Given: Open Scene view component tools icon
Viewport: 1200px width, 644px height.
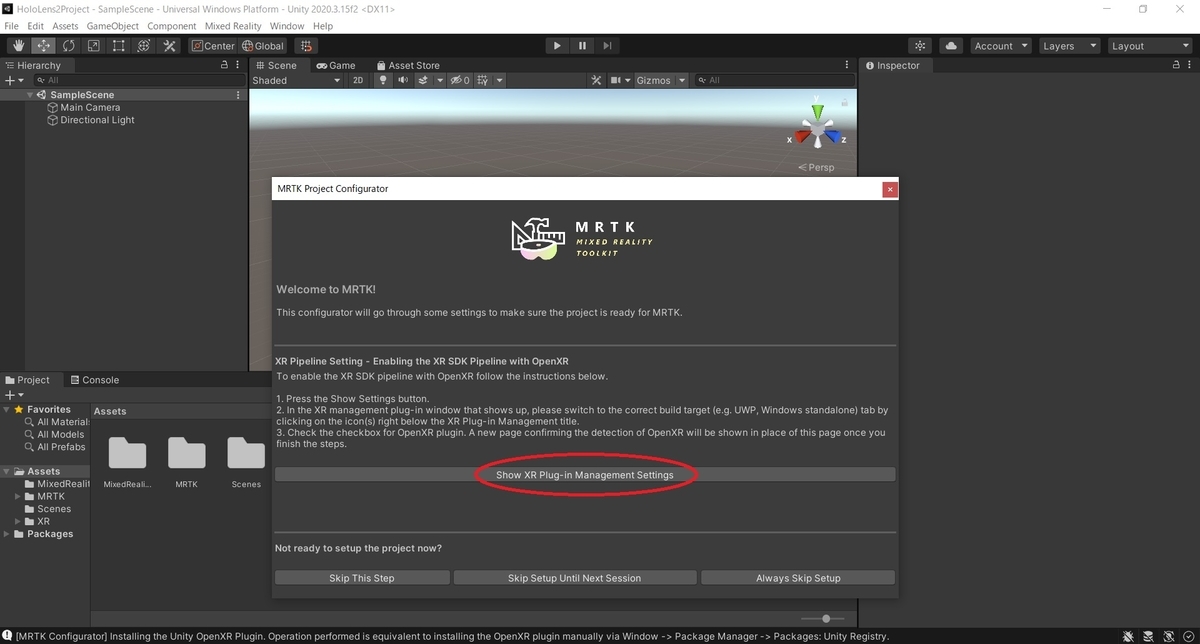Looking at the screenshot, I should [x=596, y=80].
